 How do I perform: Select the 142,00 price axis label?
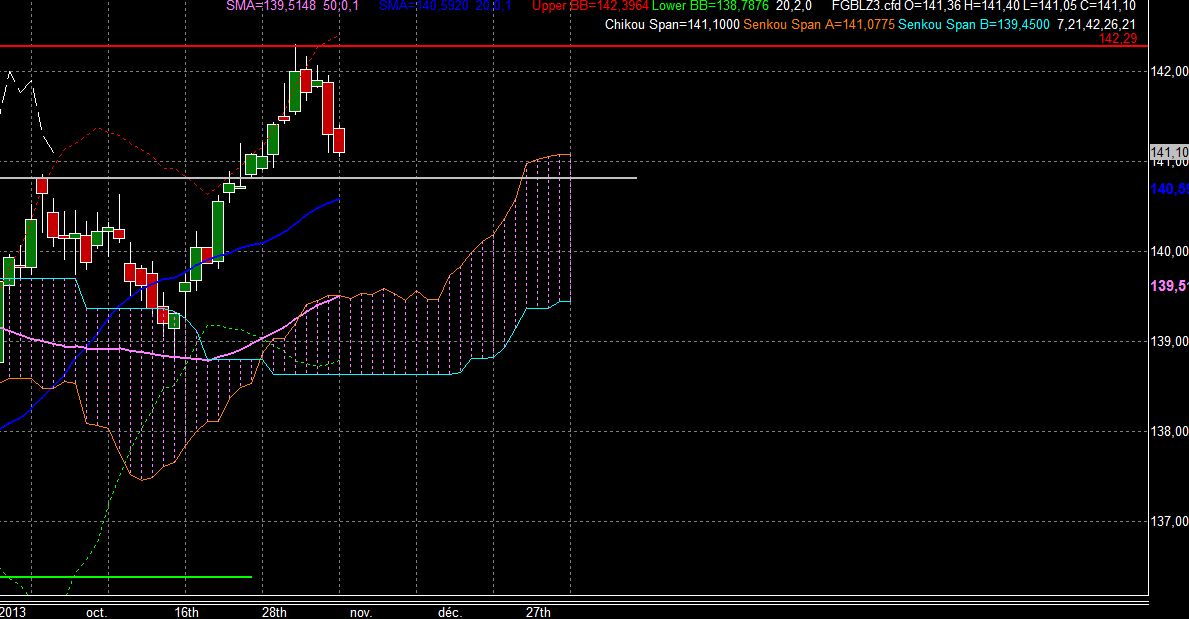pyautogui.click(x=1169, y=71)
